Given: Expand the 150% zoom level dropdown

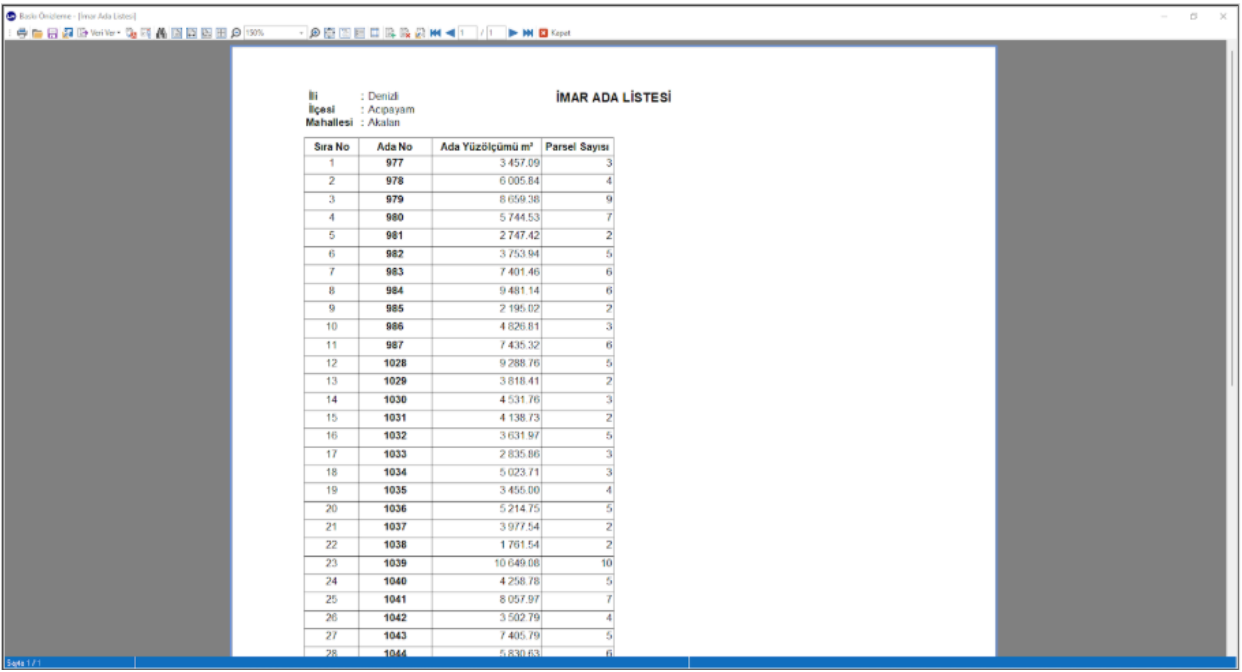Looking at the screenshot, I should tap(301, 33).
